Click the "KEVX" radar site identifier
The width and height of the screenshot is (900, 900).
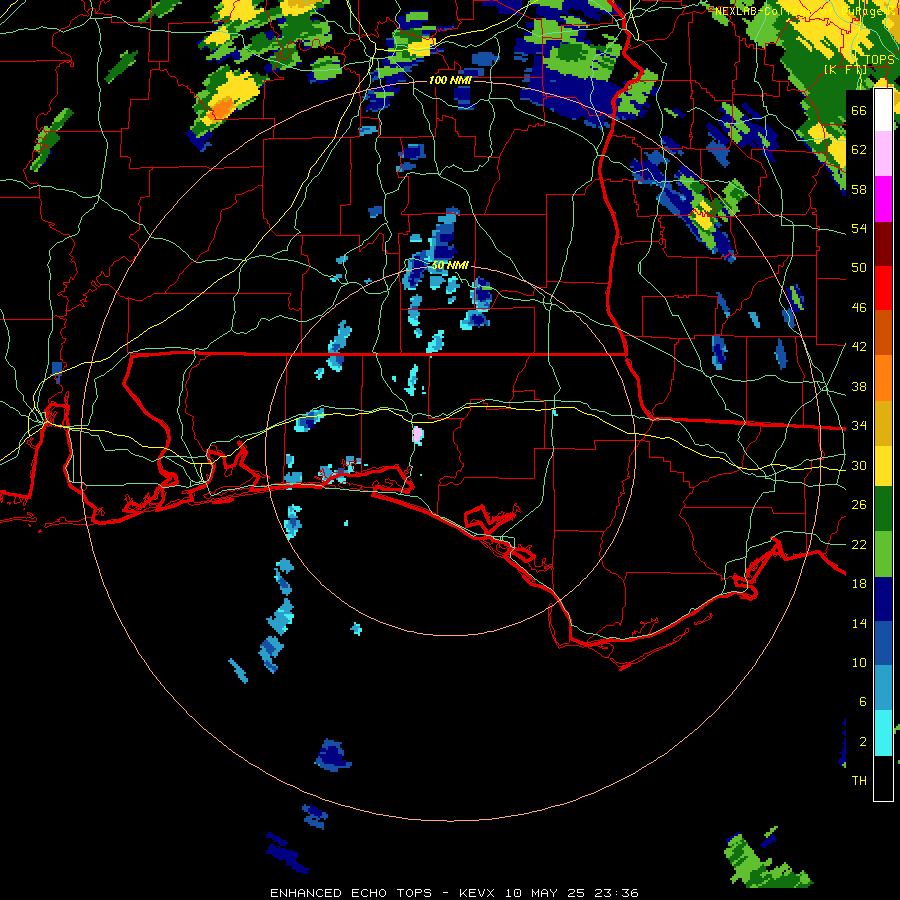point(478,893)
